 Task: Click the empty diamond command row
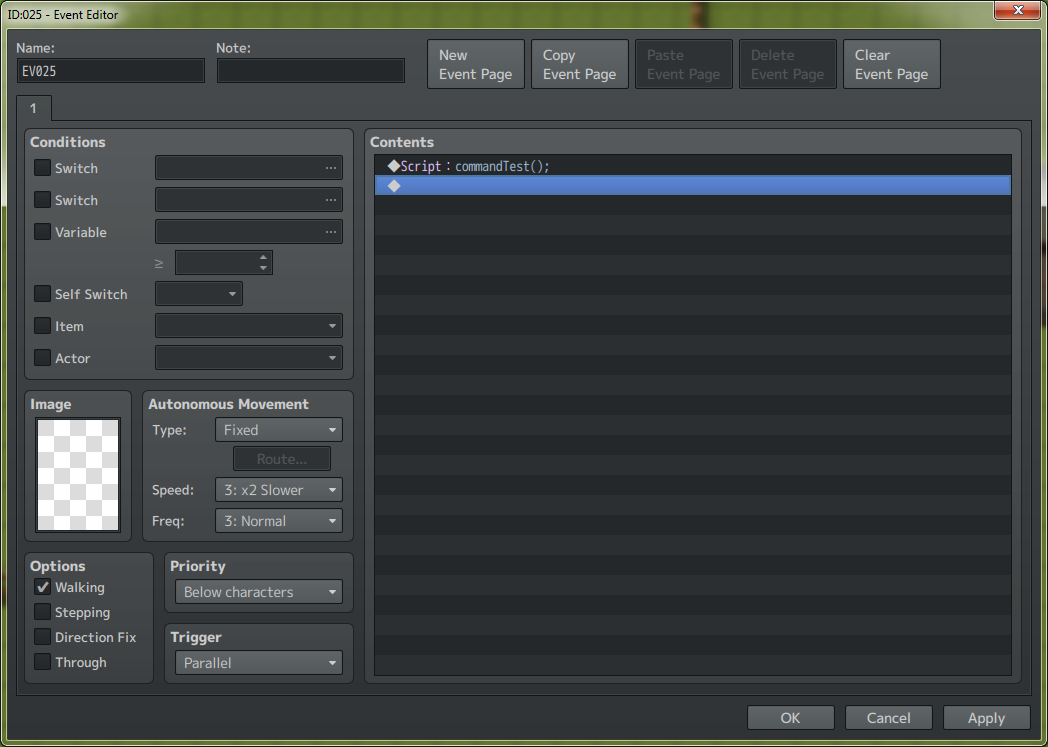[x=690, y=186]
